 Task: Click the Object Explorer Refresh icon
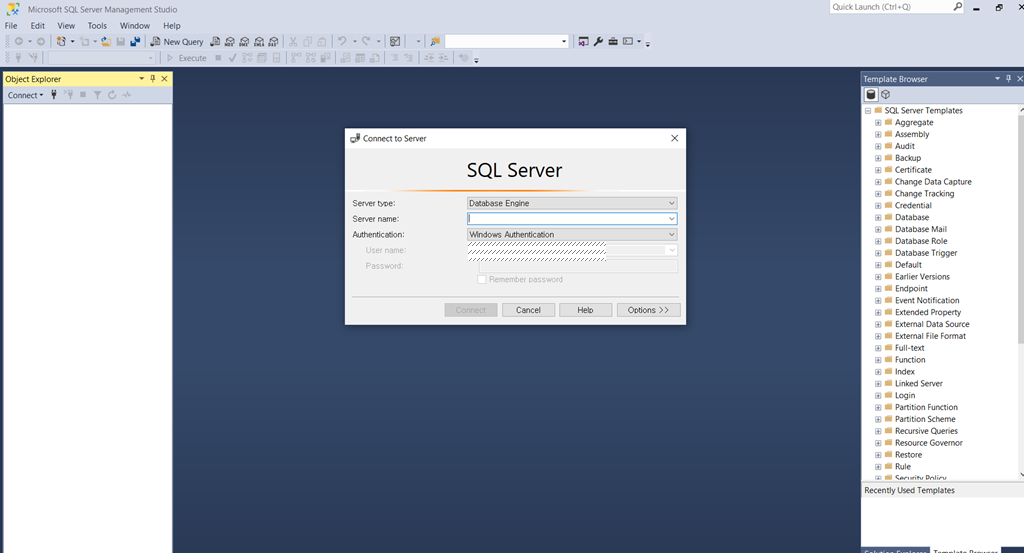point(112,95)
